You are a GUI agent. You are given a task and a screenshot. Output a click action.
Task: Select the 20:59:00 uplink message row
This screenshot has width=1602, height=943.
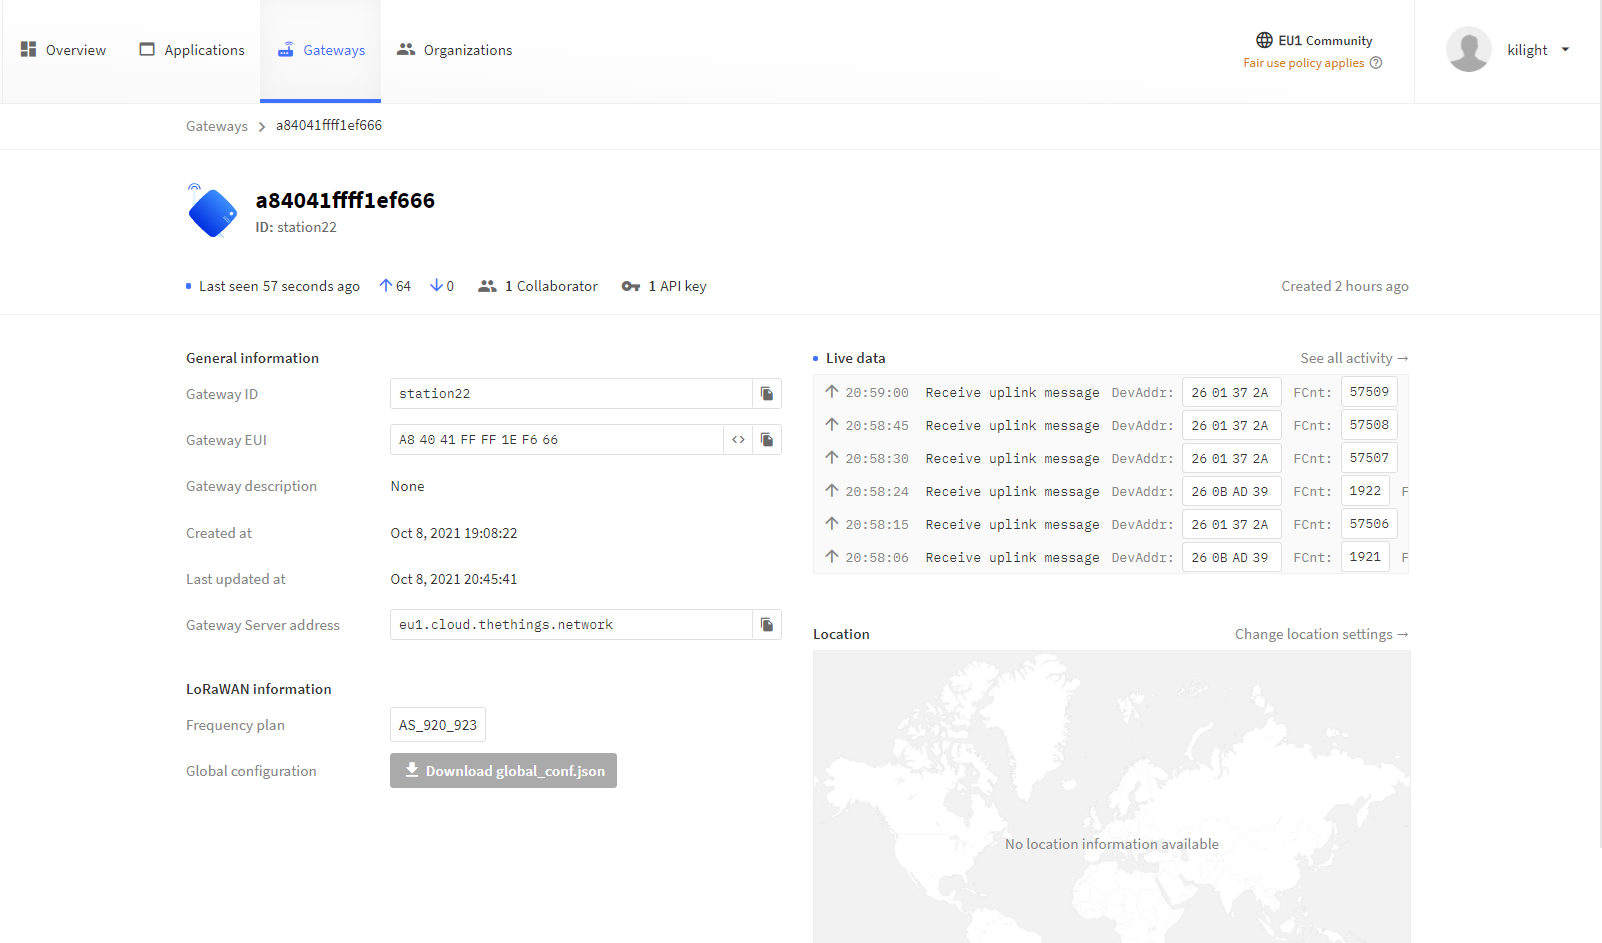point(1010,393)
